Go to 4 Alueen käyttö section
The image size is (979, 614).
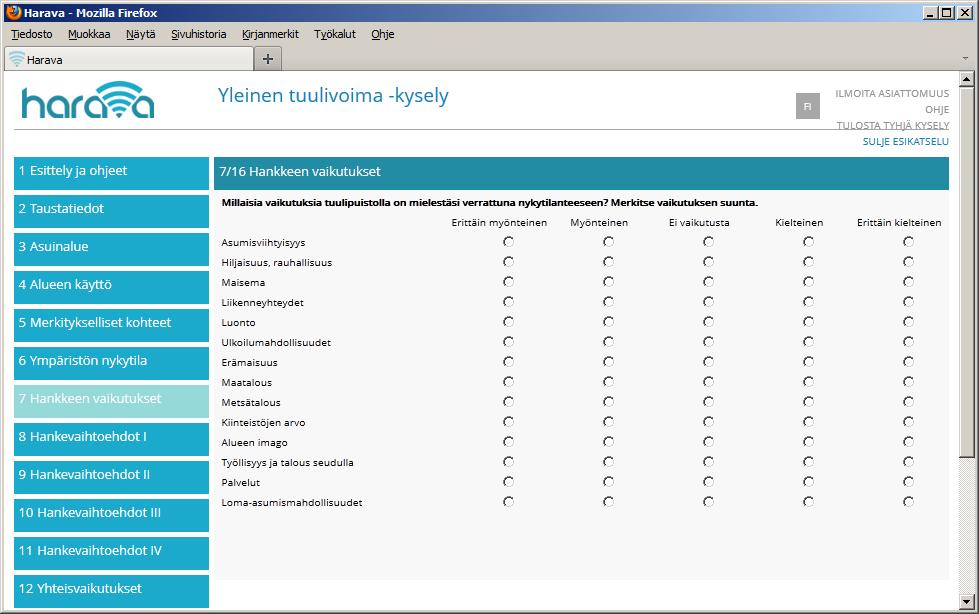(x=111, y=287)
